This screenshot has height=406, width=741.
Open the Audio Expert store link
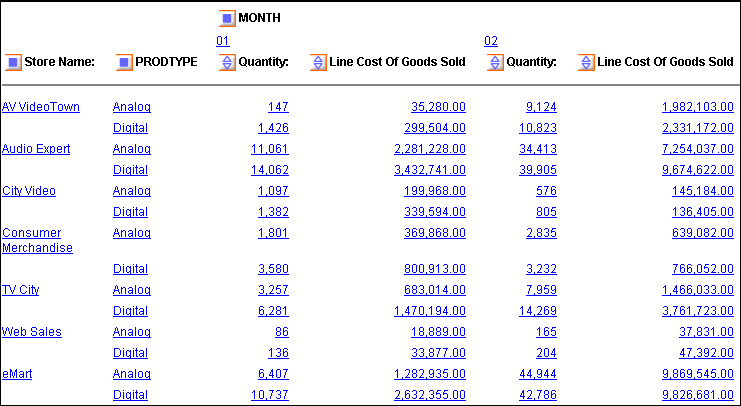tap(36, 149)
